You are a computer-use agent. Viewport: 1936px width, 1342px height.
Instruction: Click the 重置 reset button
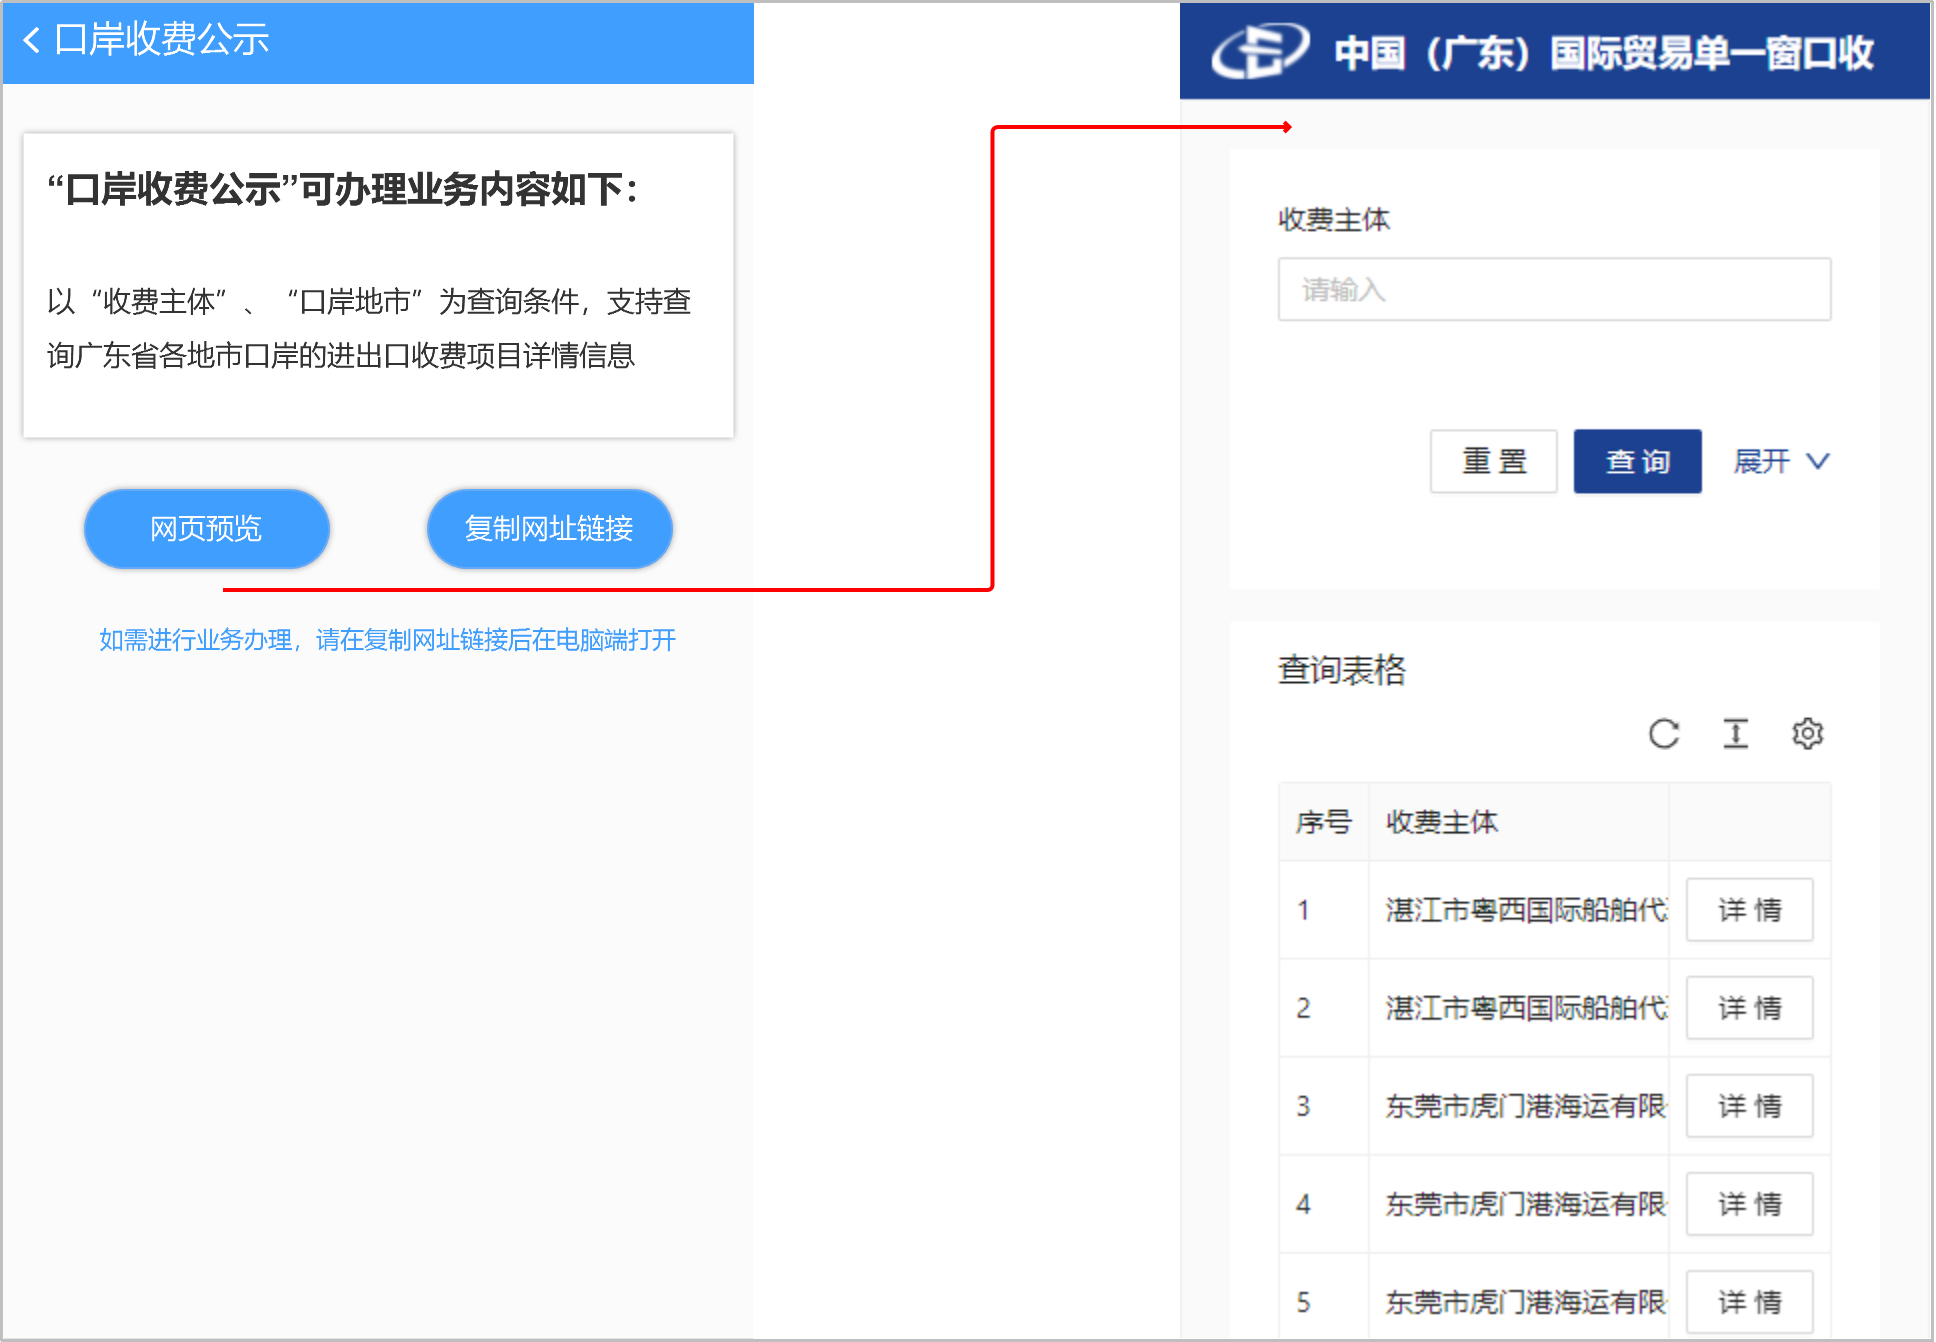[x=1493, y=461]
